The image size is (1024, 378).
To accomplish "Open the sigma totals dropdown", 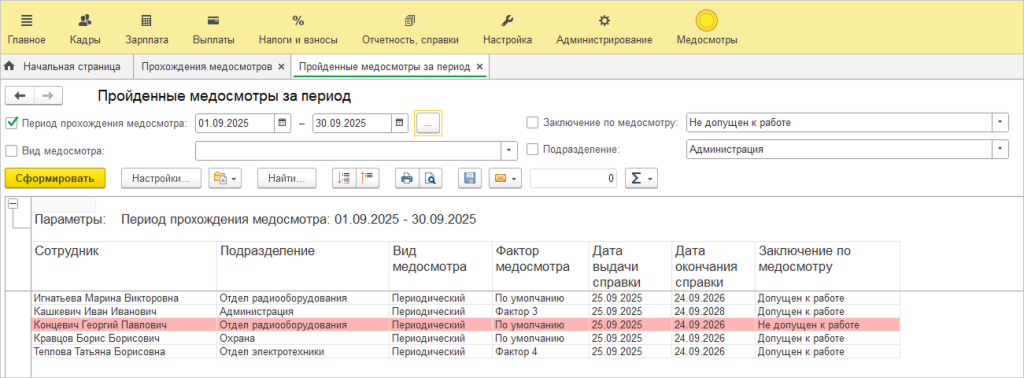I will 641,178.
